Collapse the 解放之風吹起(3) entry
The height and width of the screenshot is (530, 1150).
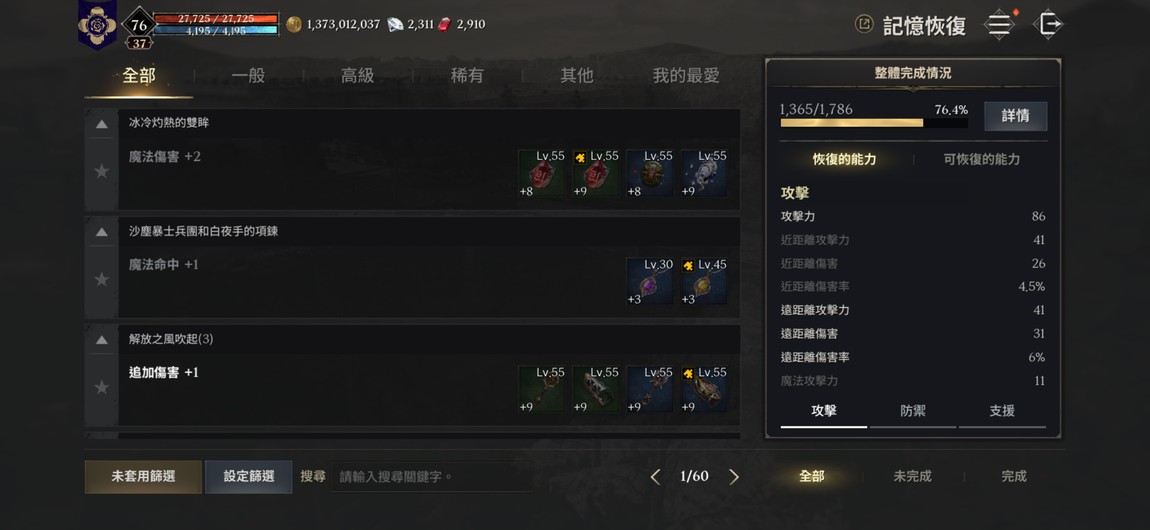(x=101, y=339)
